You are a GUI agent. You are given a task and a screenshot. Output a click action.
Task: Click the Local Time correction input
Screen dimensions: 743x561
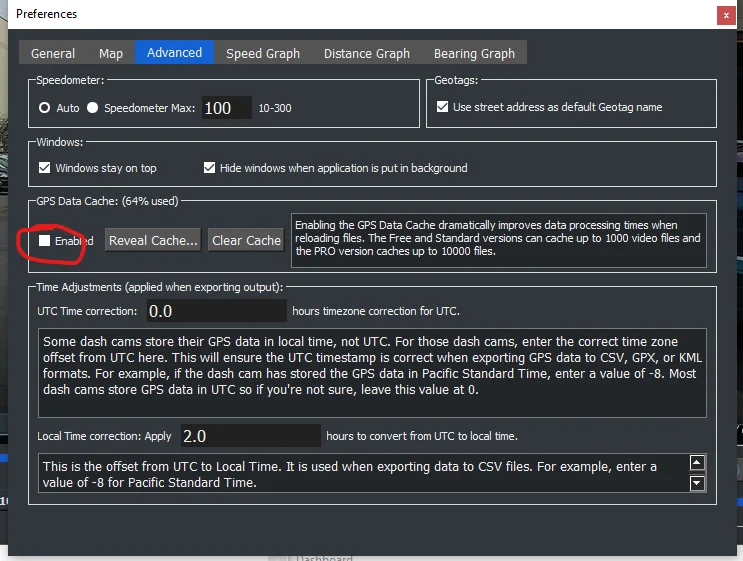click(250, 435)
